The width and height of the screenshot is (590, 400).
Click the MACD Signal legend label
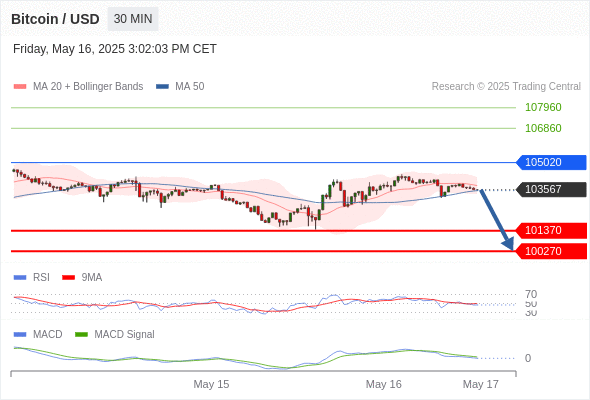tap(124, 334)
